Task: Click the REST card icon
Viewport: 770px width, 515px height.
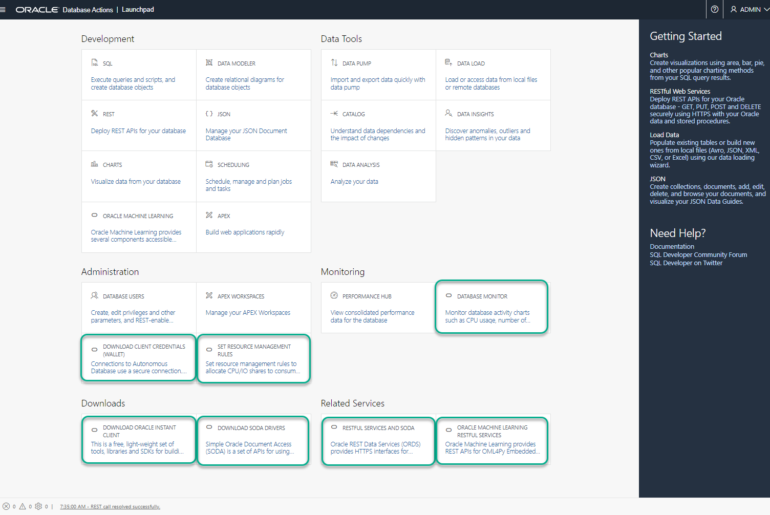Action: point(94,113)
